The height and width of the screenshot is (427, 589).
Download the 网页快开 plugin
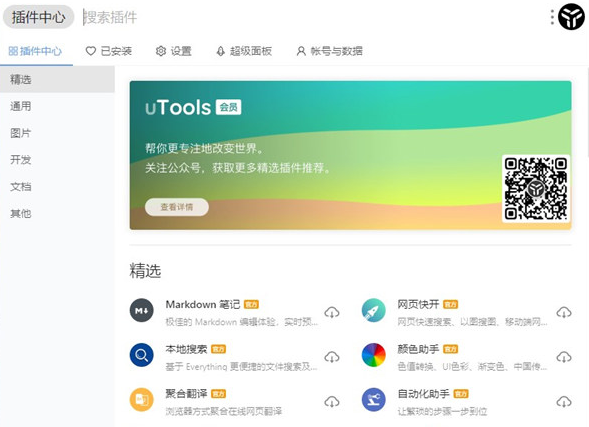tap(564, 312)
